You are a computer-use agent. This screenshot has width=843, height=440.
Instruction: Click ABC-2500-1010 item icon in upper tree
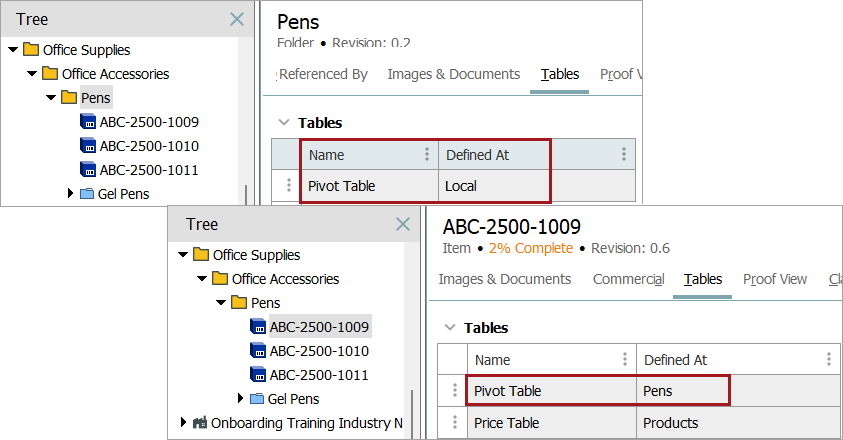88,145
